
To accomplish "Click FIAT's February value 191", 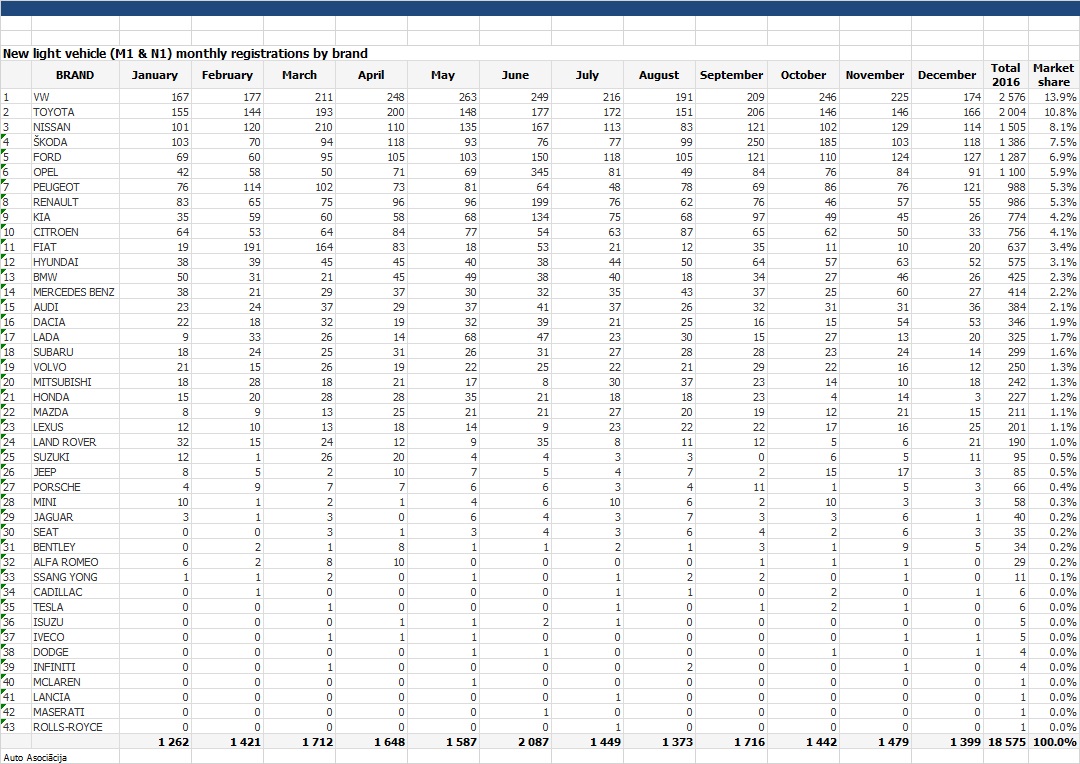I will coord(227,247).
